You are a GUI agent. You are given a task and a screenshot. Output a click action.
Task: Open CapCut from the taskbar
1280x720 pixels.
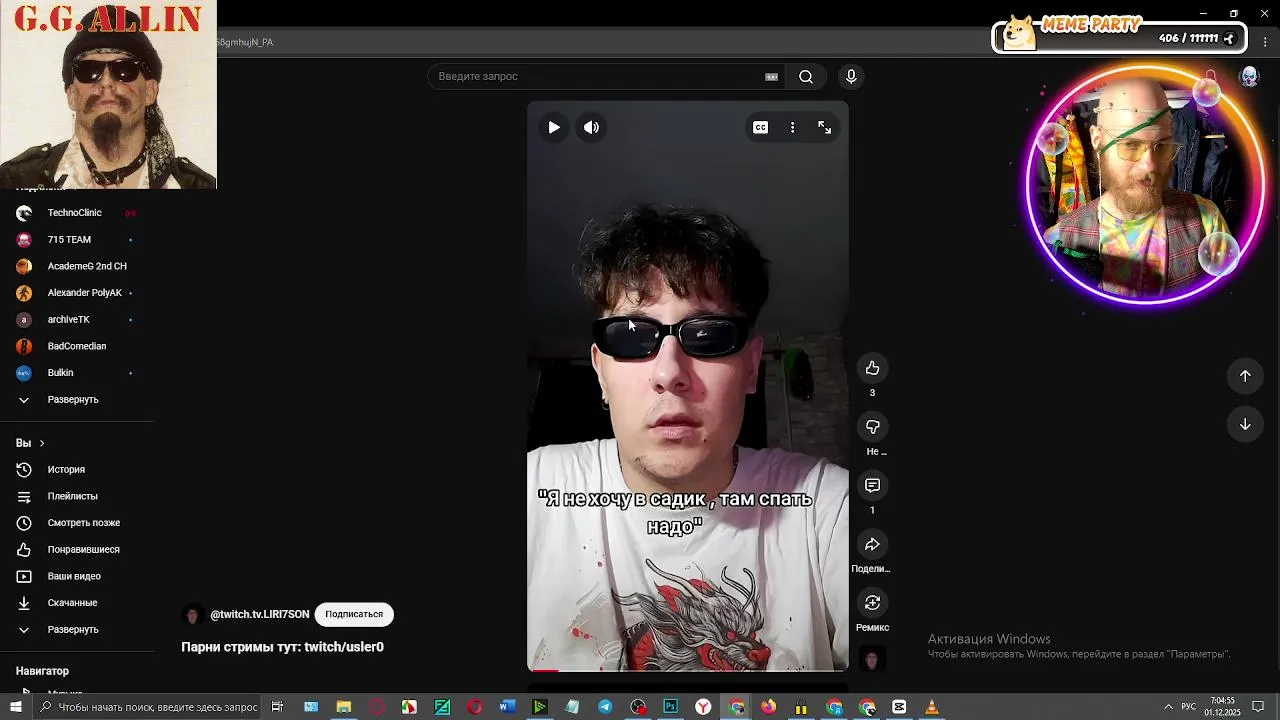(899, 707)
